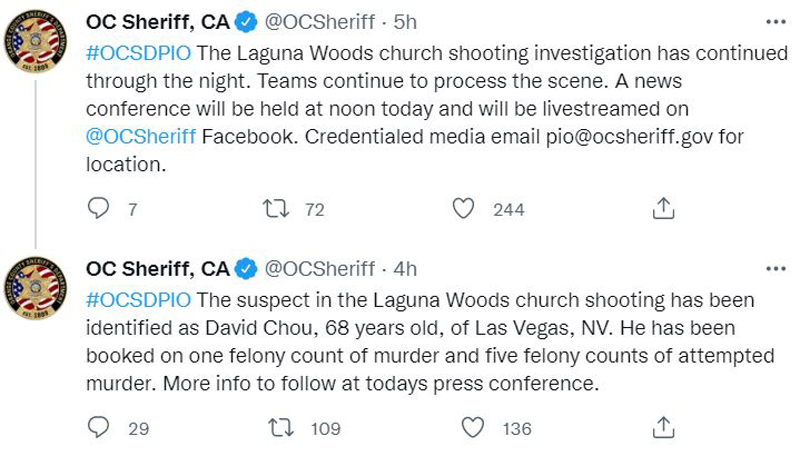800x456 pixels.
Task: Open #OCSDPIO hashtag in second tweet
Action: pyautogui.click(x=138, y=300)
